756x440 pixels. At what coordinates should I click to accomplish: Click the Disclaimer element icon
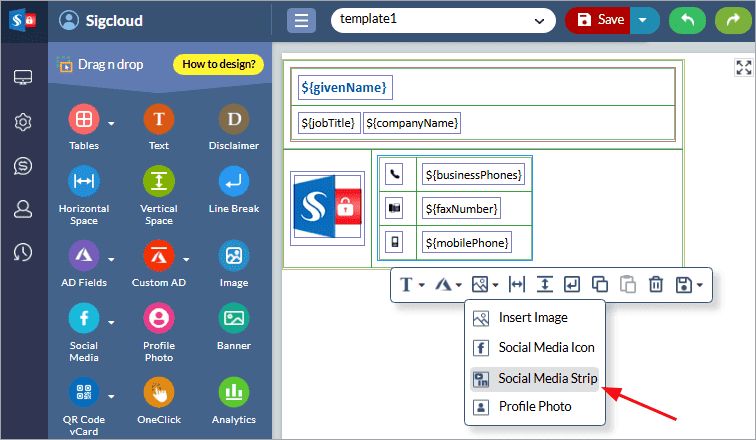tap(234, 120)
